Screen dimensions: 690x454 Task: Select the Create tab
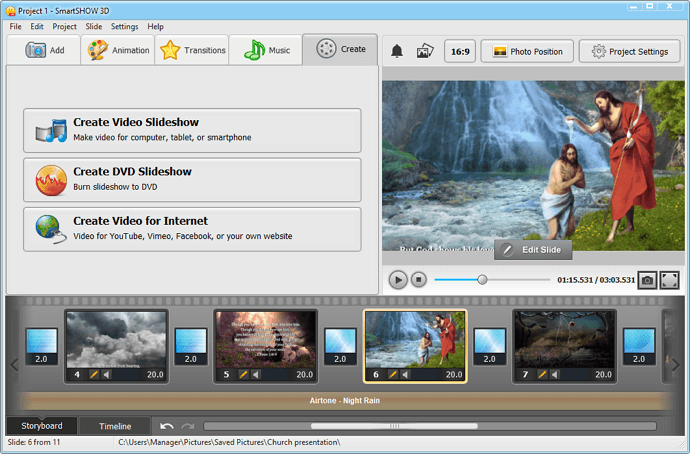pyautogui.click(x=340, y=49)
